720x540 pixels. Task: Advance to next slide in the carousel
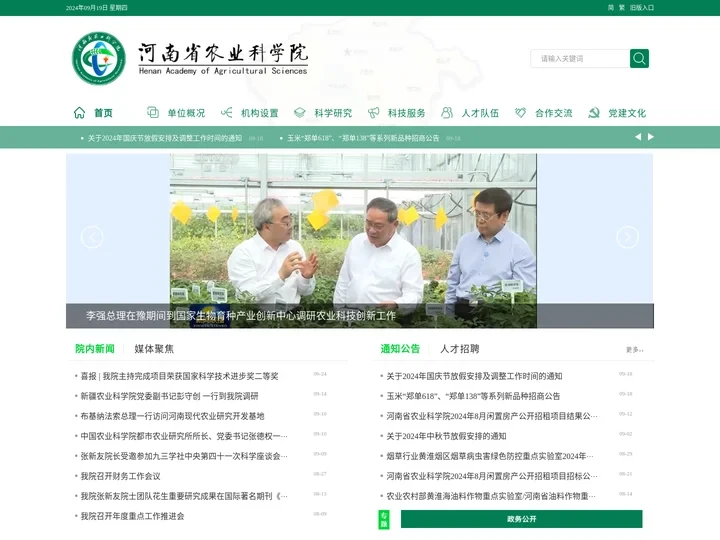click(x=627, y=237)
